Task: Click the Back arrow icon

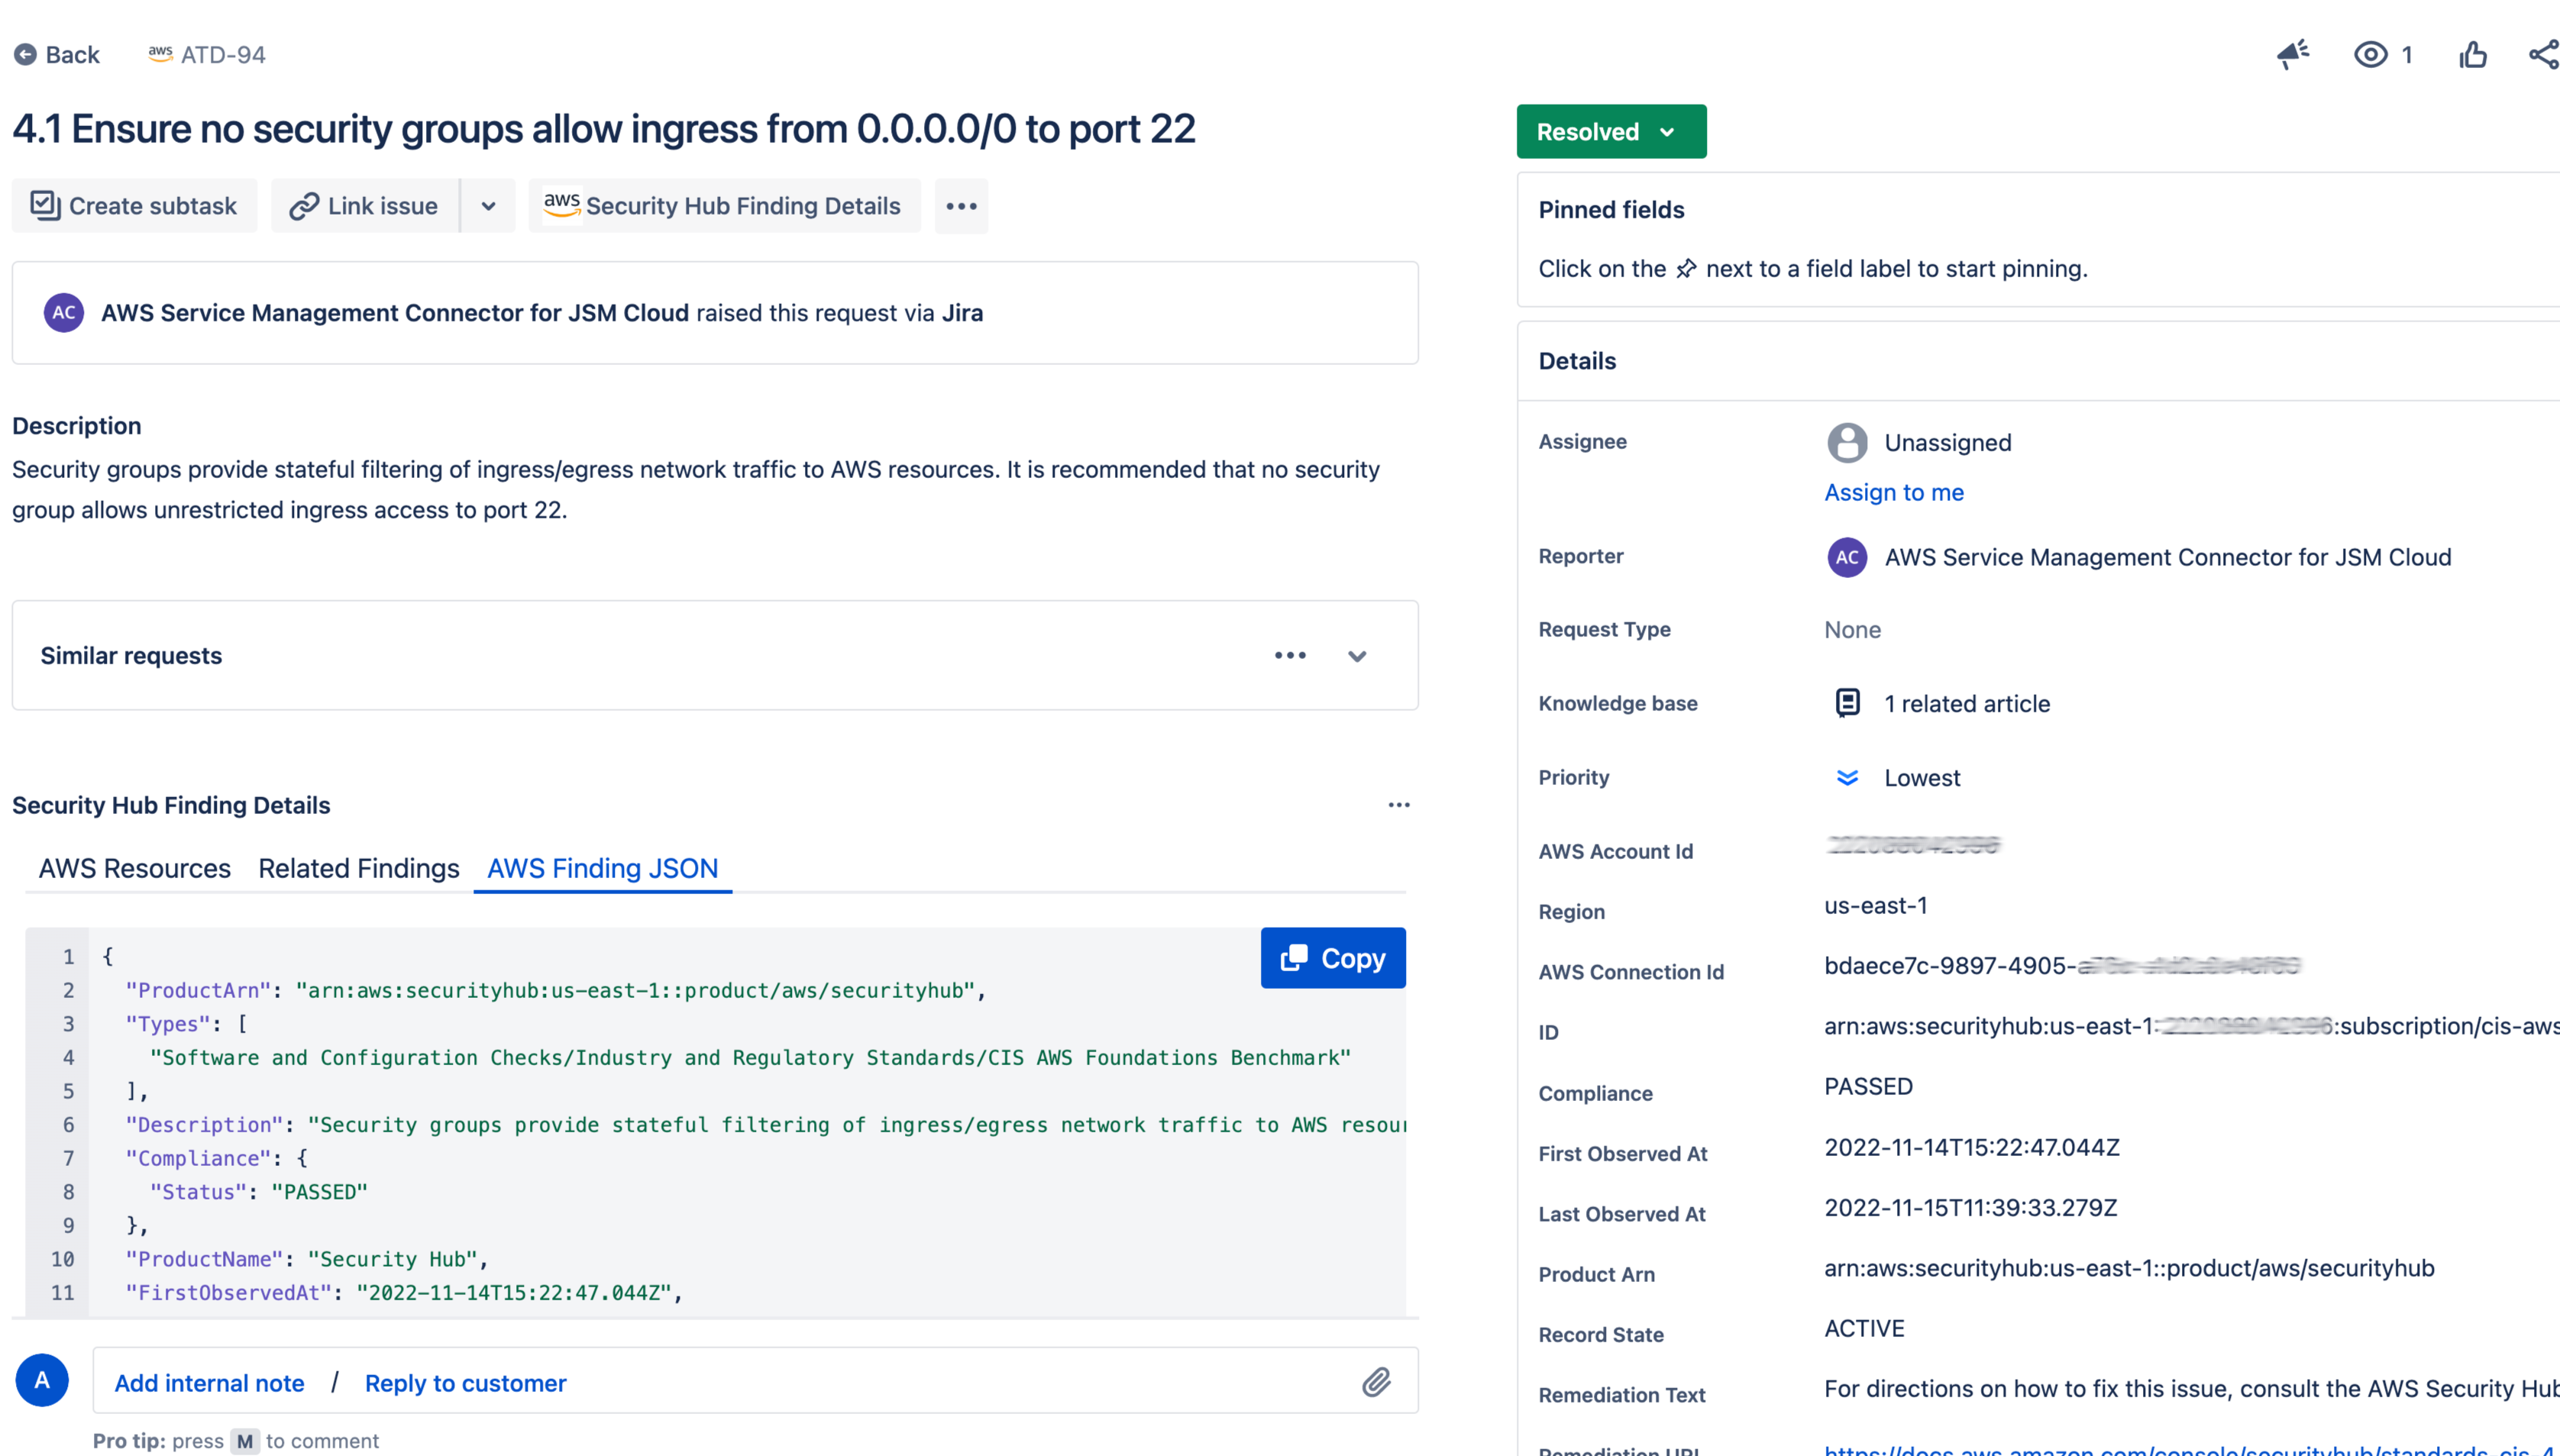Action: (x=26, y=55)
